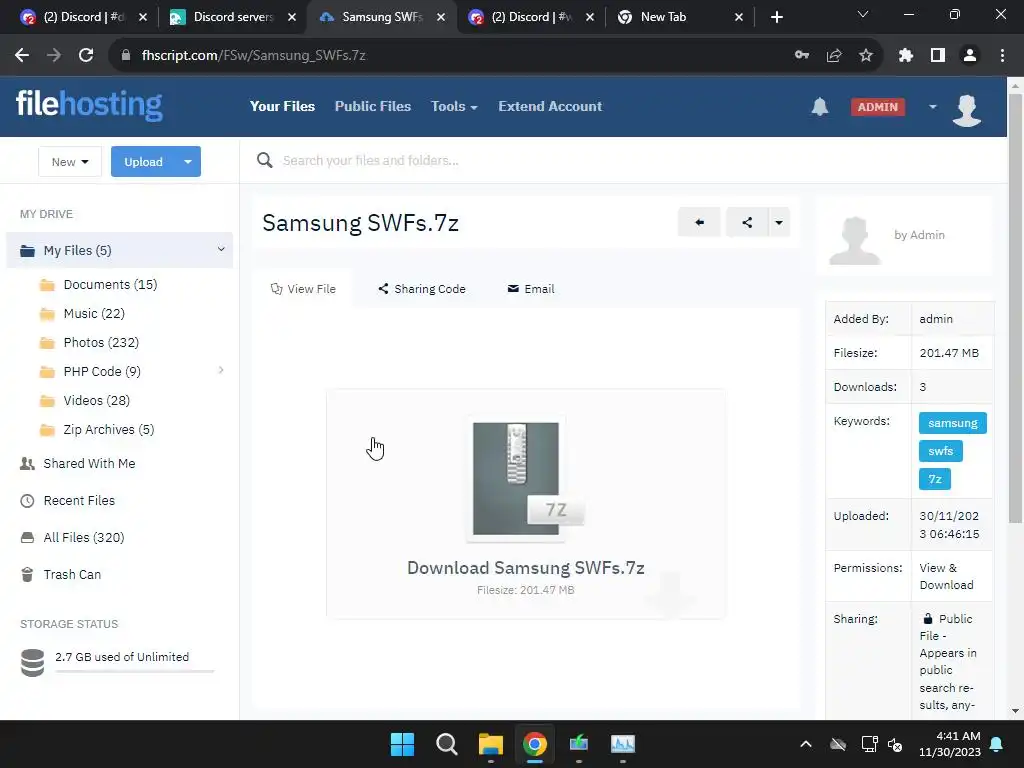This screenshot has width=1024, height=768.
Task: Click the share this page icon in address bar
Action: click(x=834, y=56)
